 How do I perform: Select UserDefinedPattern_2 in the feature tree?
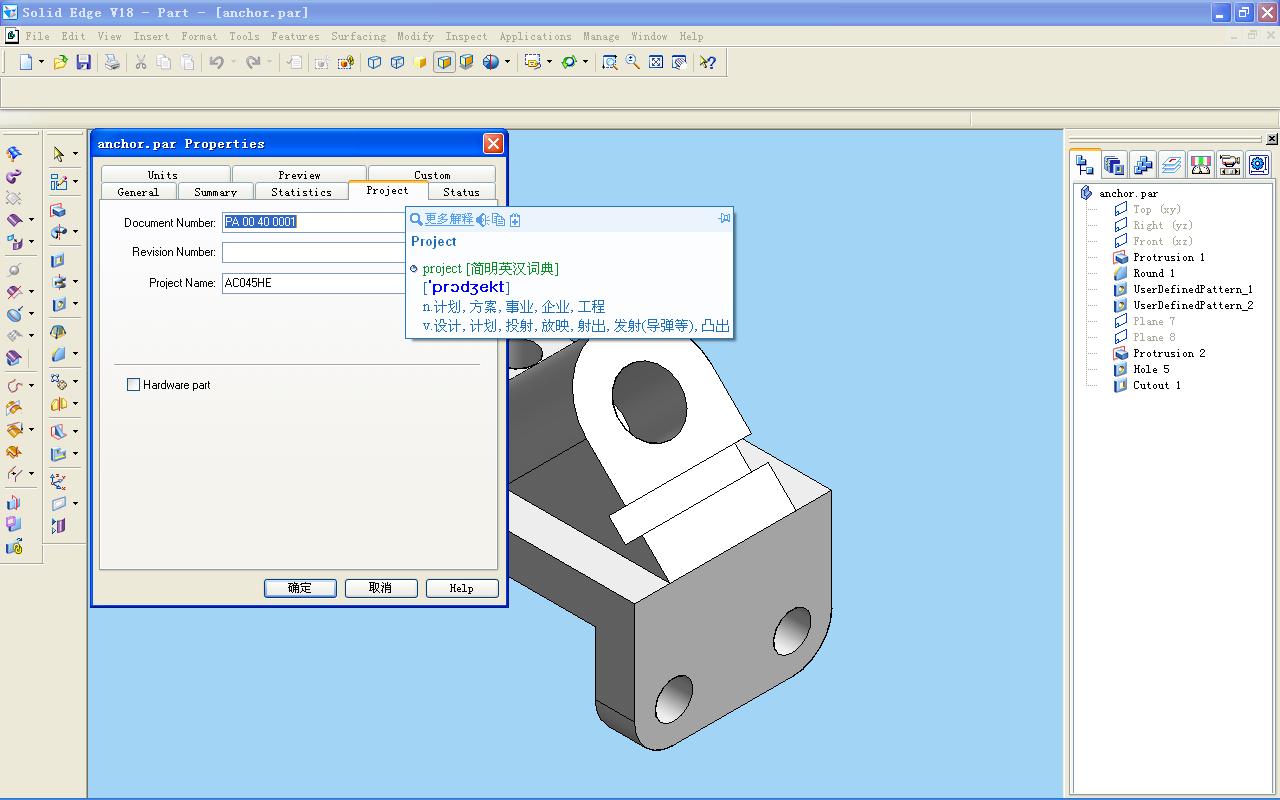tap(1193, 305)
